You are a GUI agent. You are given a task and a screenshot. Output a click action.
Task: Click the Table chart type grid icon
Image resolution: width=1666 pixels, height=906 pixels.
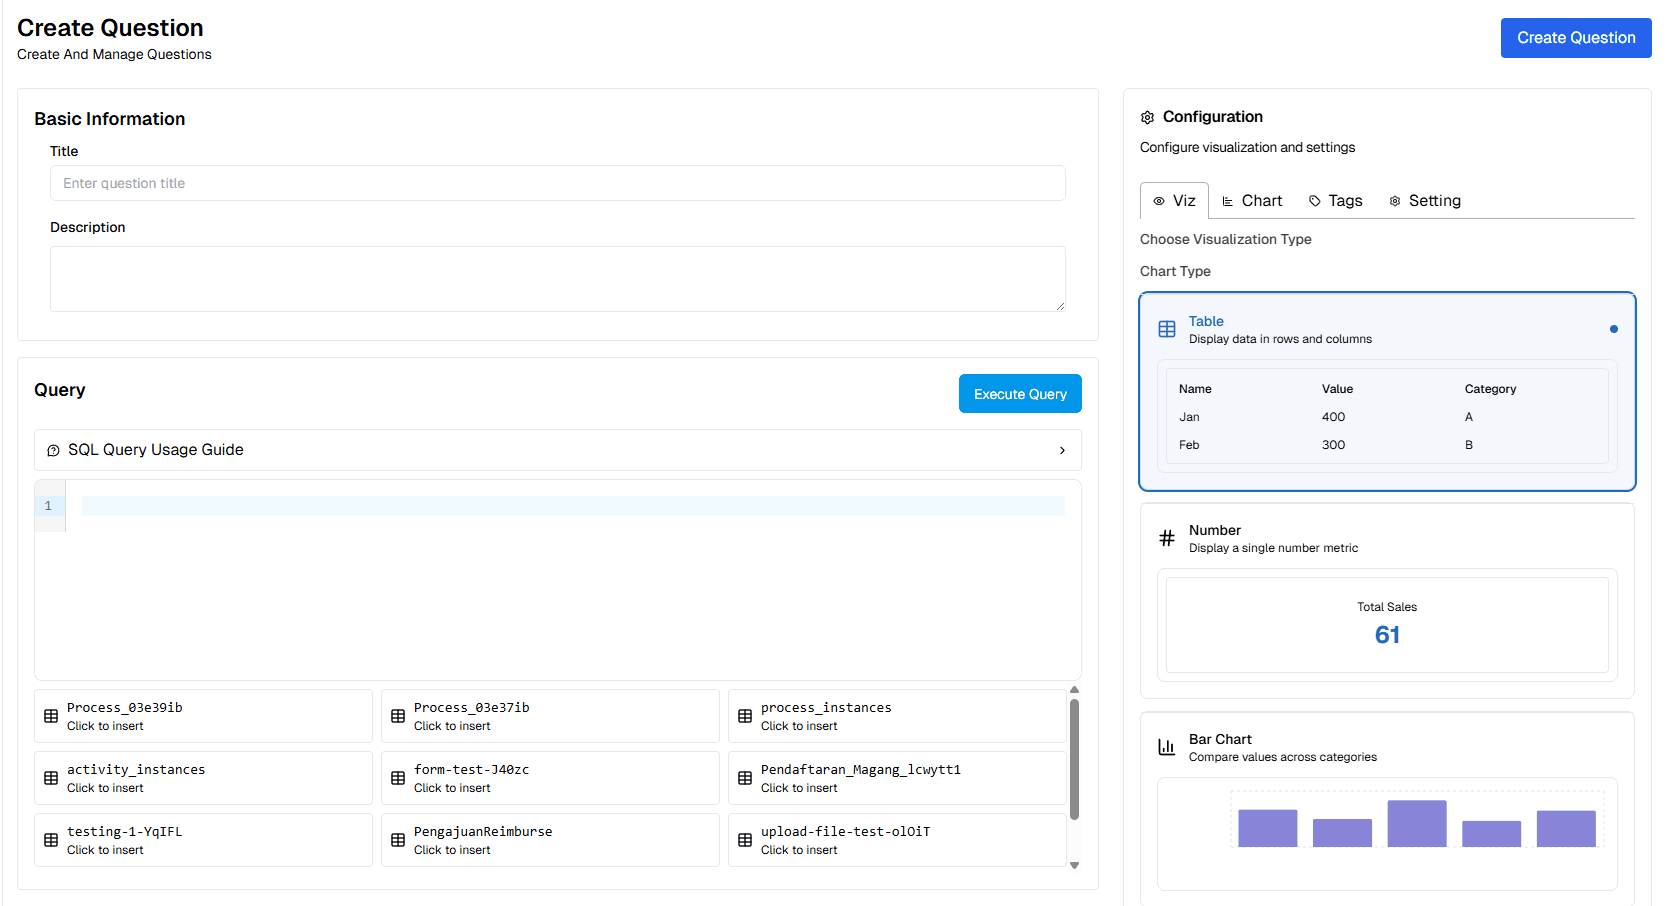(1166, 329)
